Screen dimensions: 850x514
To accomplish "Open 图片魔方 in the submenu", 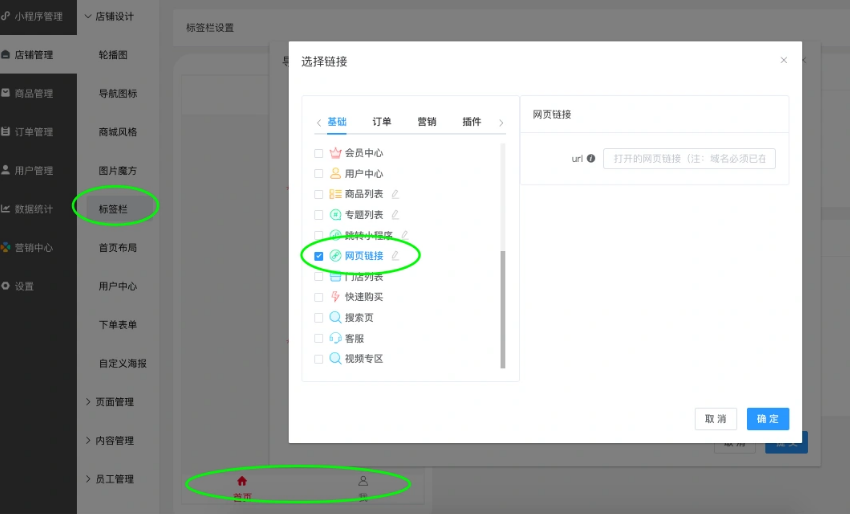I will [118, 170].
